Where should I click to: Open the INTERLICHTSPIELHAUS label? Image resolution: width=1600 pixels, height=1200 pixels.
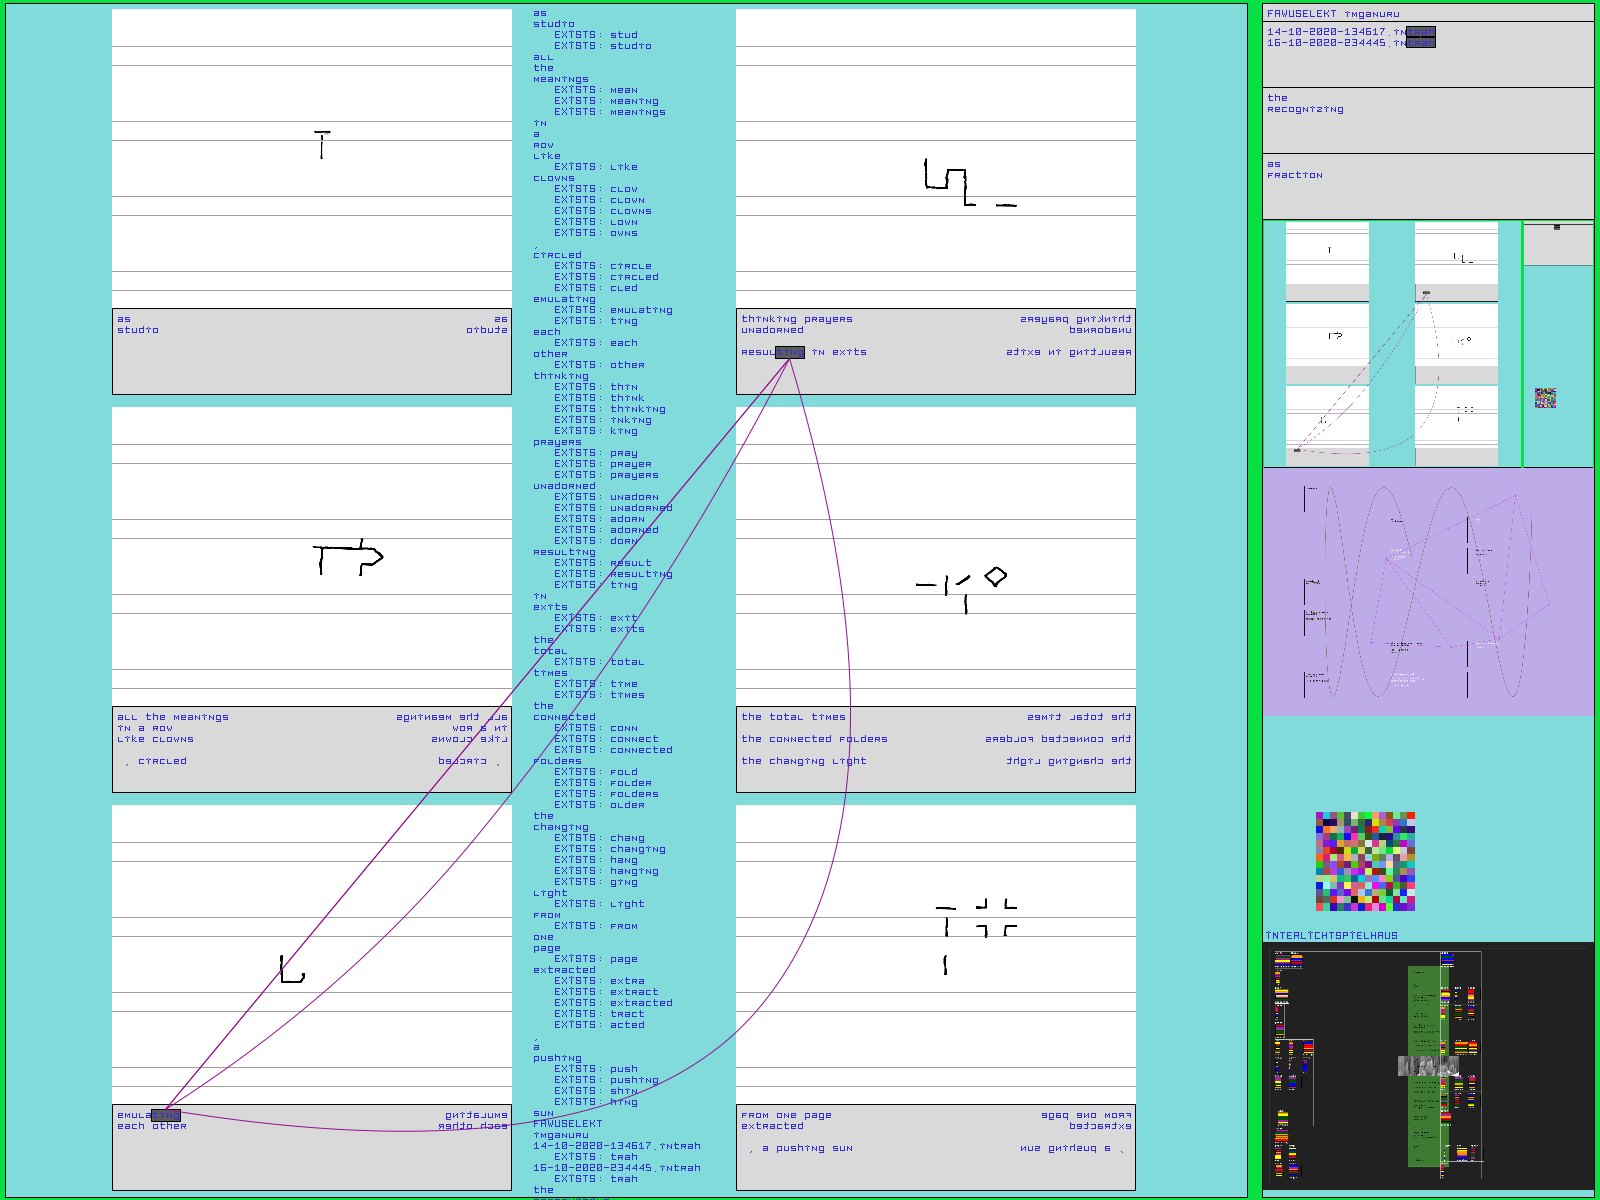tap(1331, 936)
